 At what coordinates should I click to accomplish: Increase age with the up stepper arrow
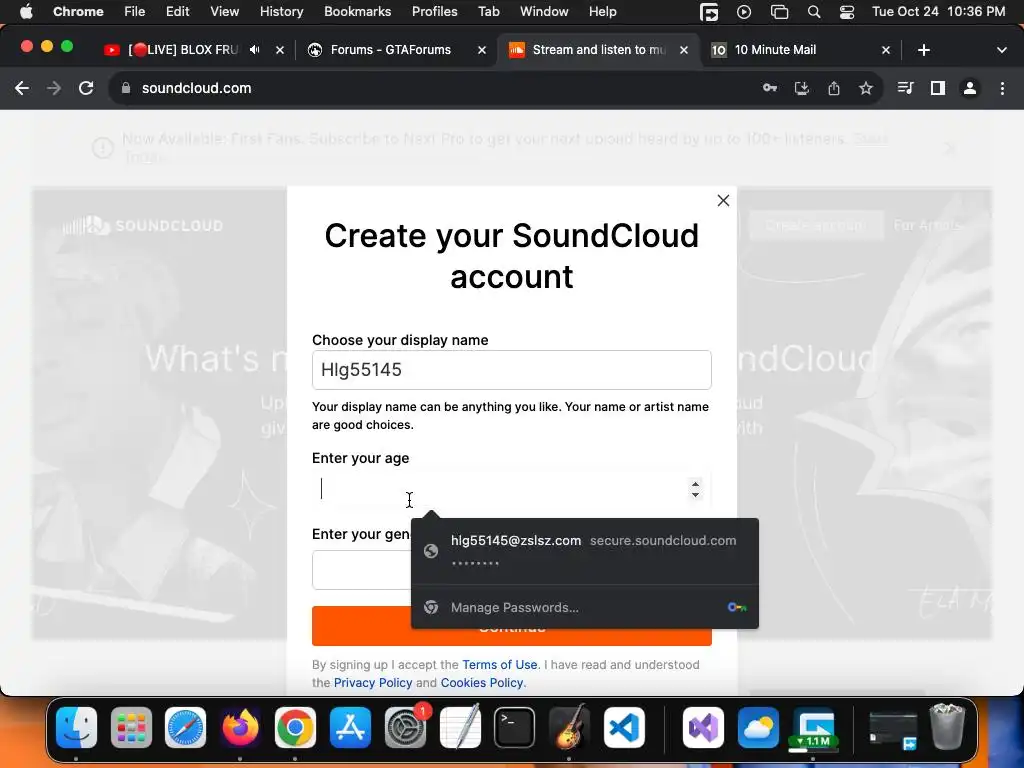[696, 484]
